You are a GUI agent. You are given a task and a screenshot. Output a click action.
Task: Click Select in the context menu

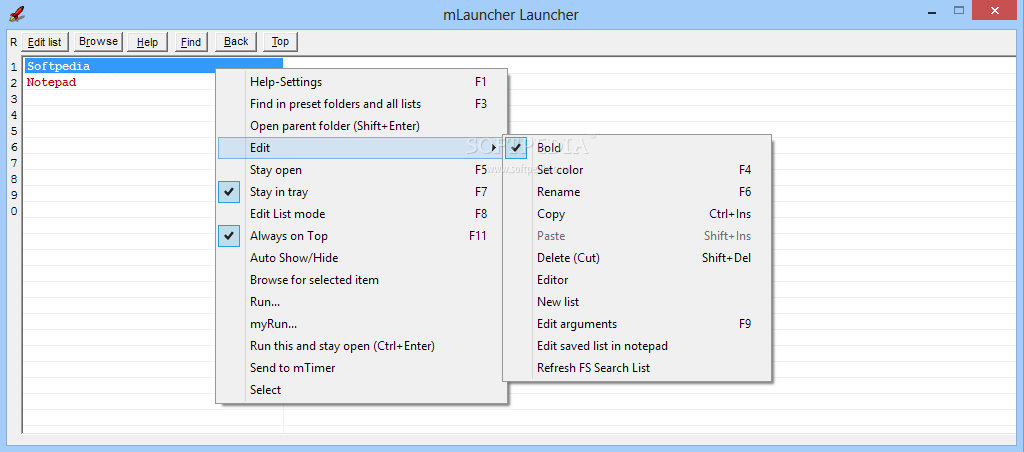(x=362, y=390)
